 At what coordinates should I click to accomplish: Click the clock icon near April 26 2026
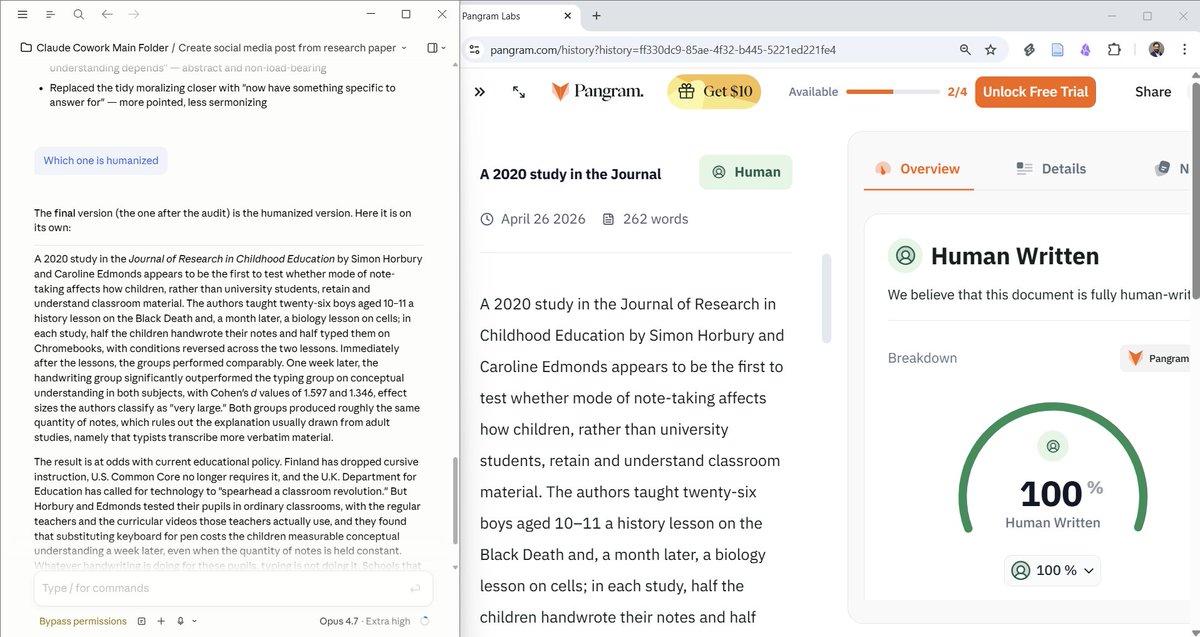pos(487,219)
